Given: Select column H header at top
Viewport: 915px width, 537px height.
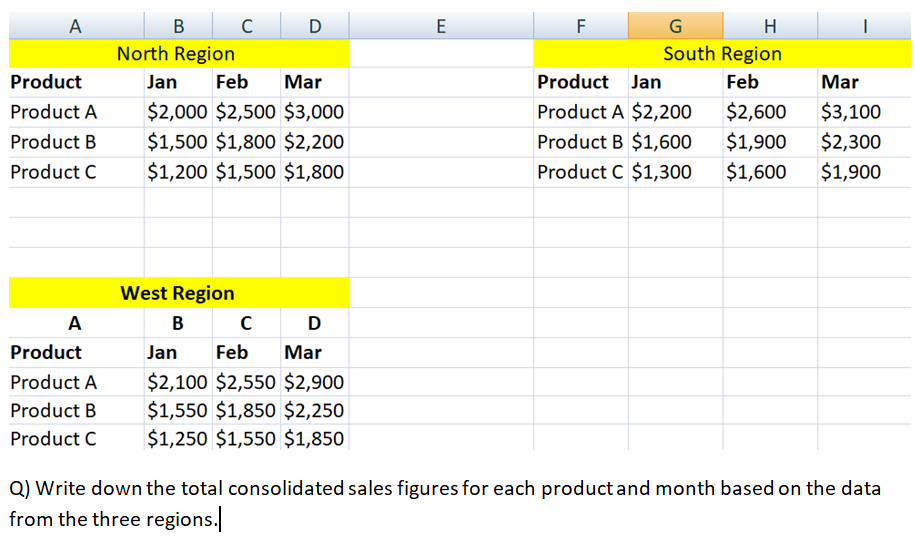Looking at the screenshot, I should pos(769,26).
